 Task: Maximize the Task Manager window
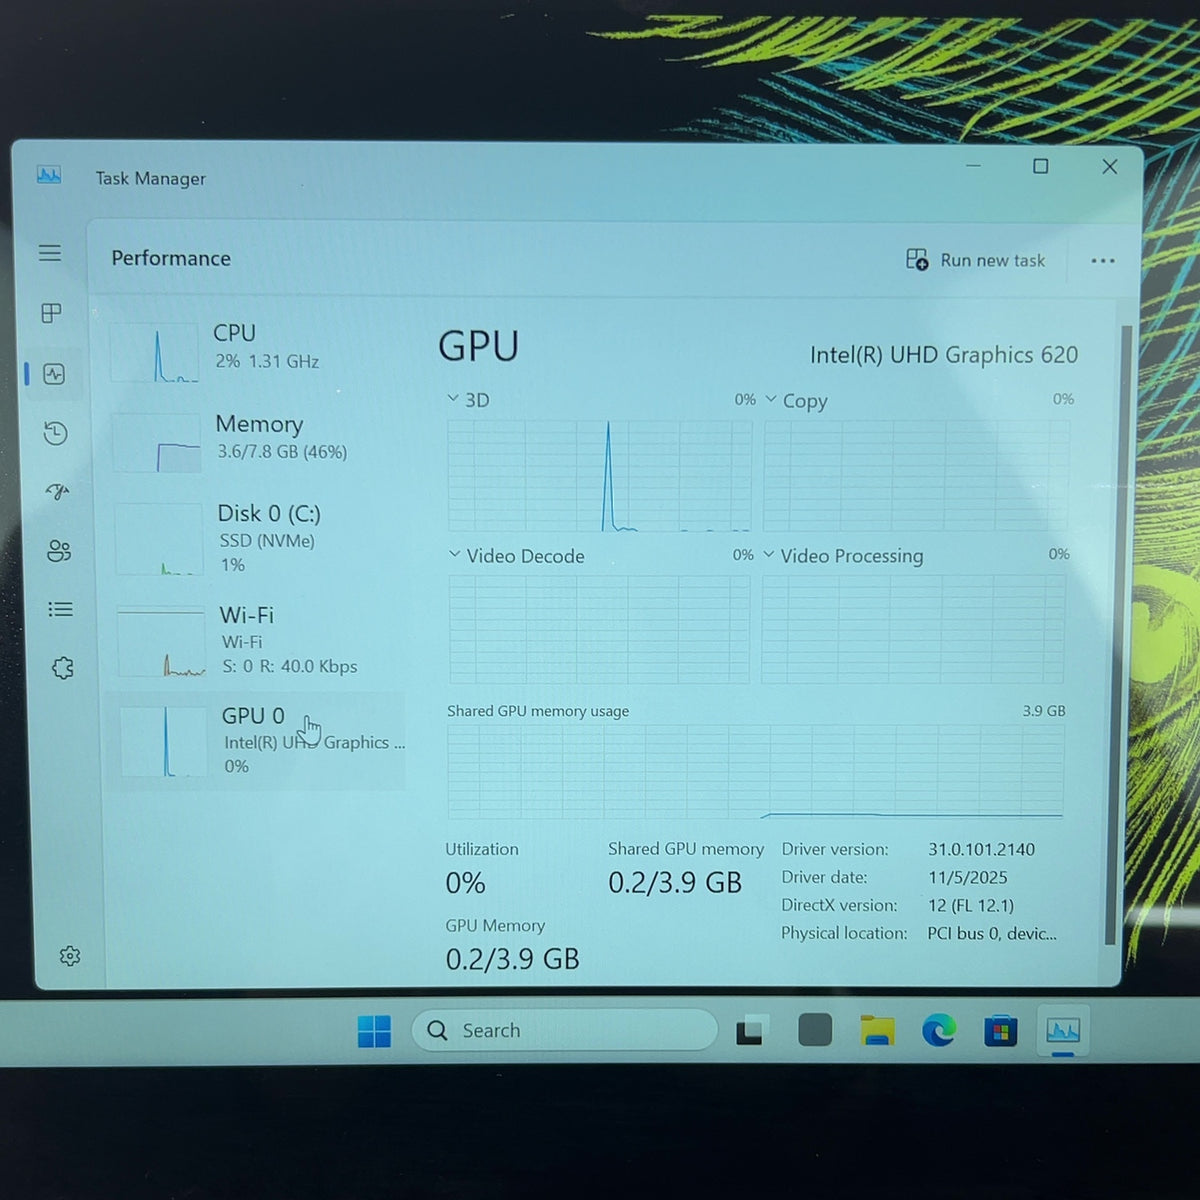pos(1041,166)
